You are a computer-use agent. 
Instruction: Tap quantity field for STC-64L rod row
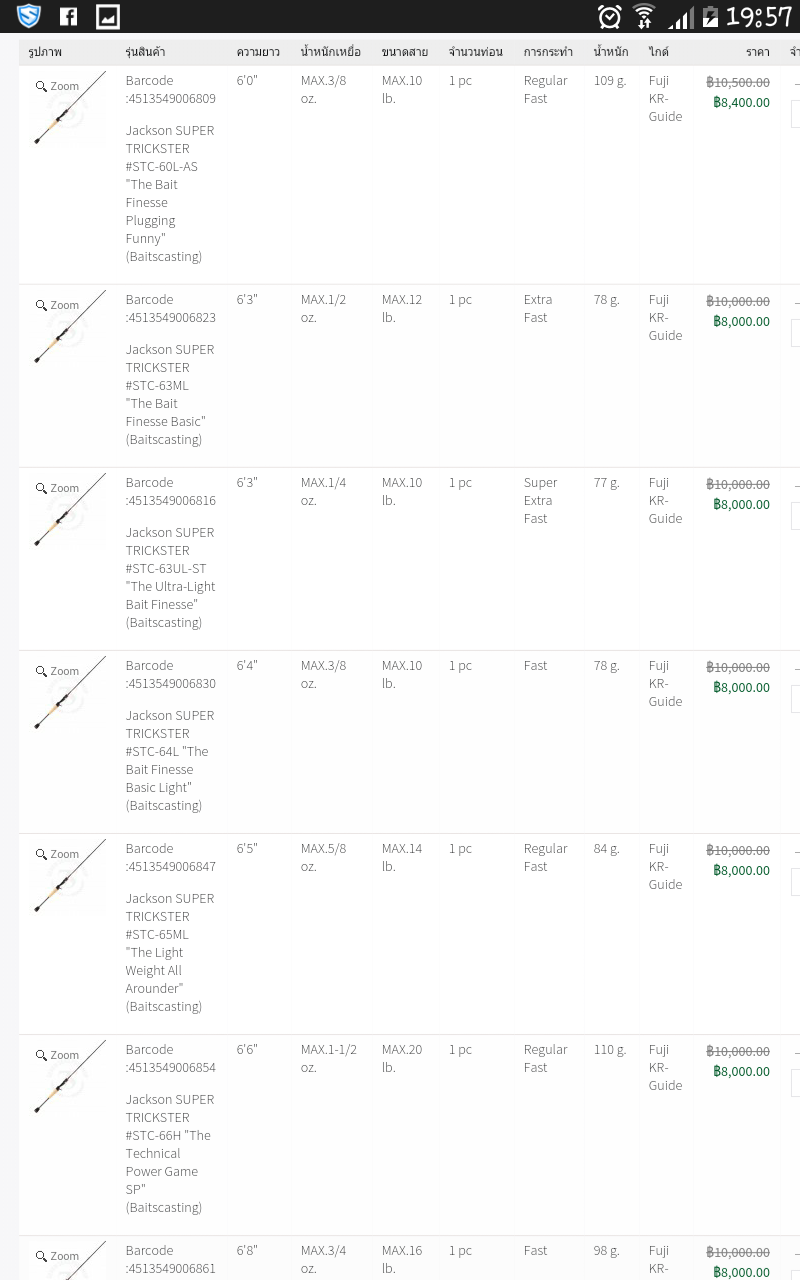[x=795, y=699]
